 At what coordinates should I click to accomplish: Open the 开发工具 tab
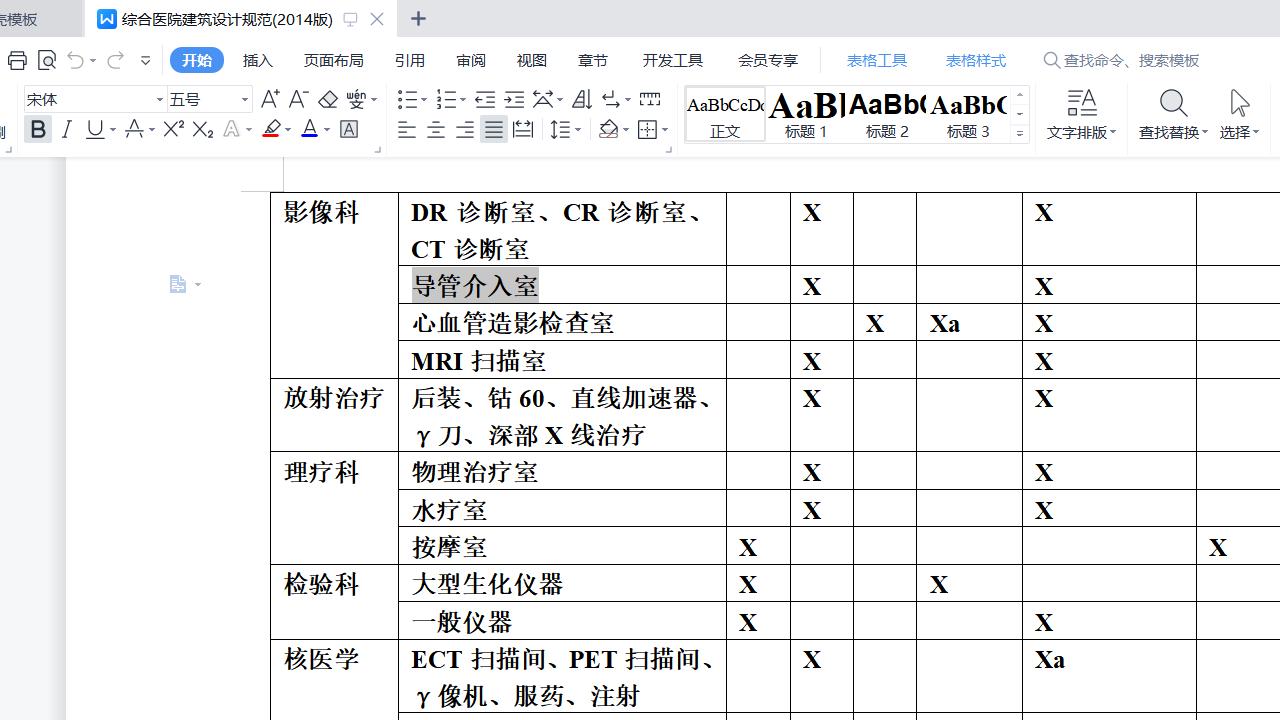coord(673,61)
